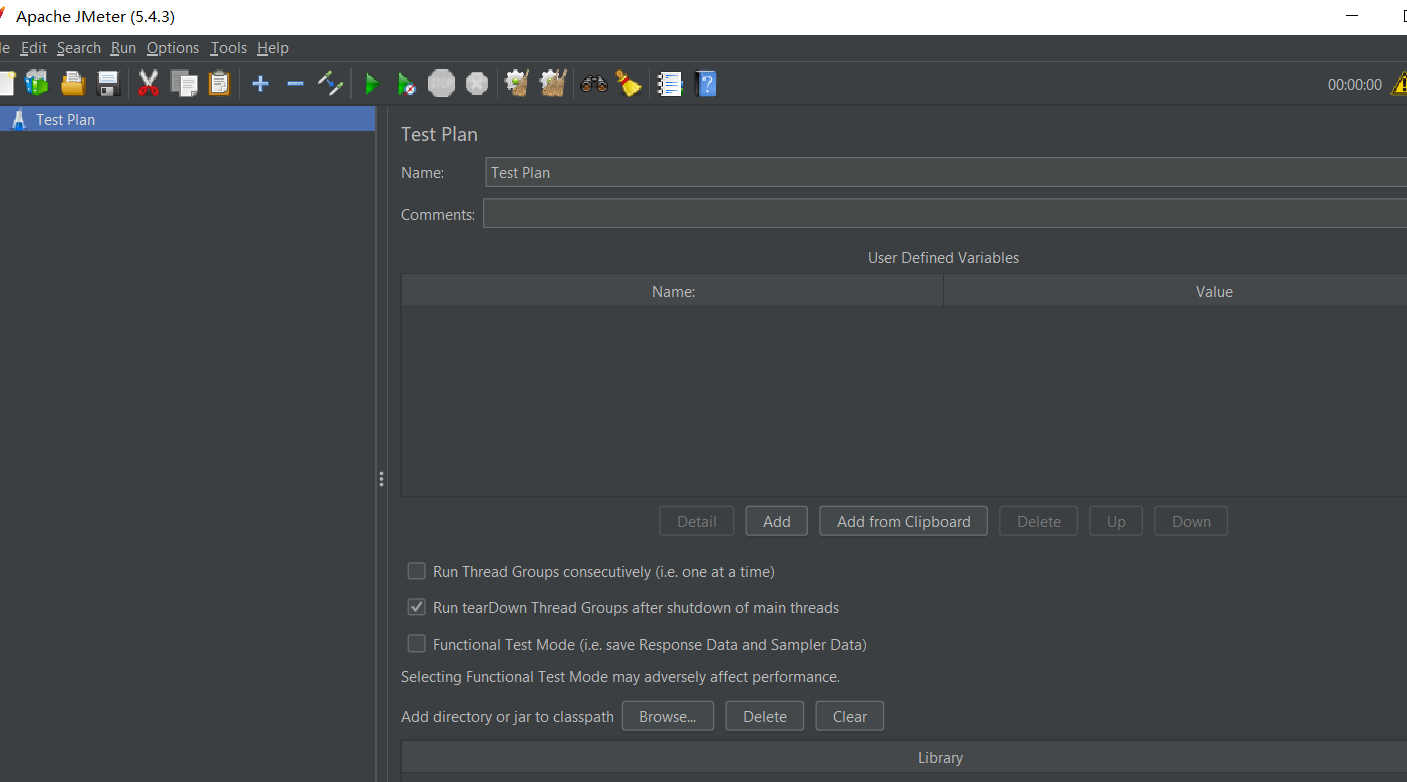Viewport: 1407px width, 782px height.
Task: Click the Name: column header
Action: 673,291
